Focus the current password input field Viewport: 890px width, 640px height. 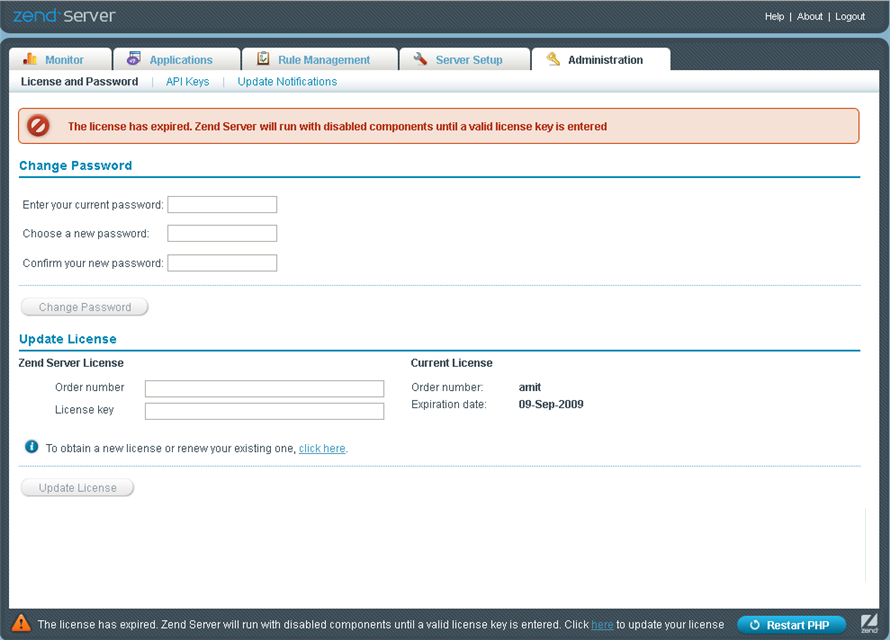click(x=222, y=205)
